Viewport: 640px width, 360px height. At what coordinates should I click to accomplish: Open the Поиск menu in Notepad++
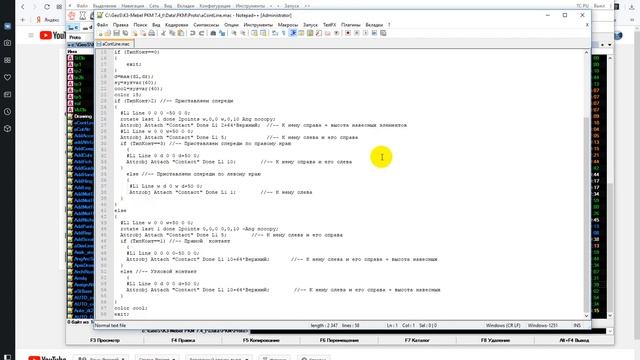(140, 25)
